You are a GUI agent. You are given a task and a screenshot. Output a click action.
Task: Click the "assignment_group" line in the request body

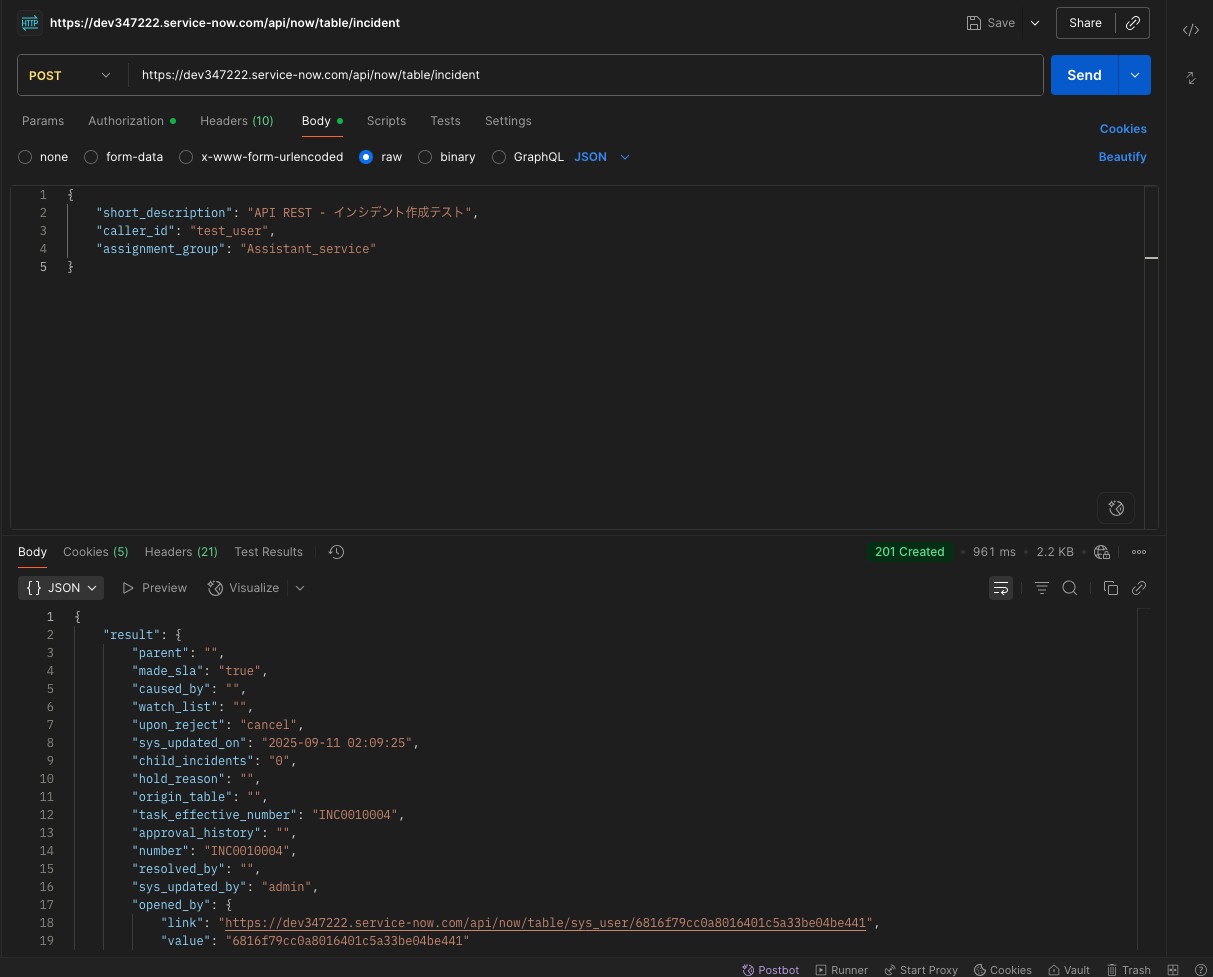(x=236, y=249)
